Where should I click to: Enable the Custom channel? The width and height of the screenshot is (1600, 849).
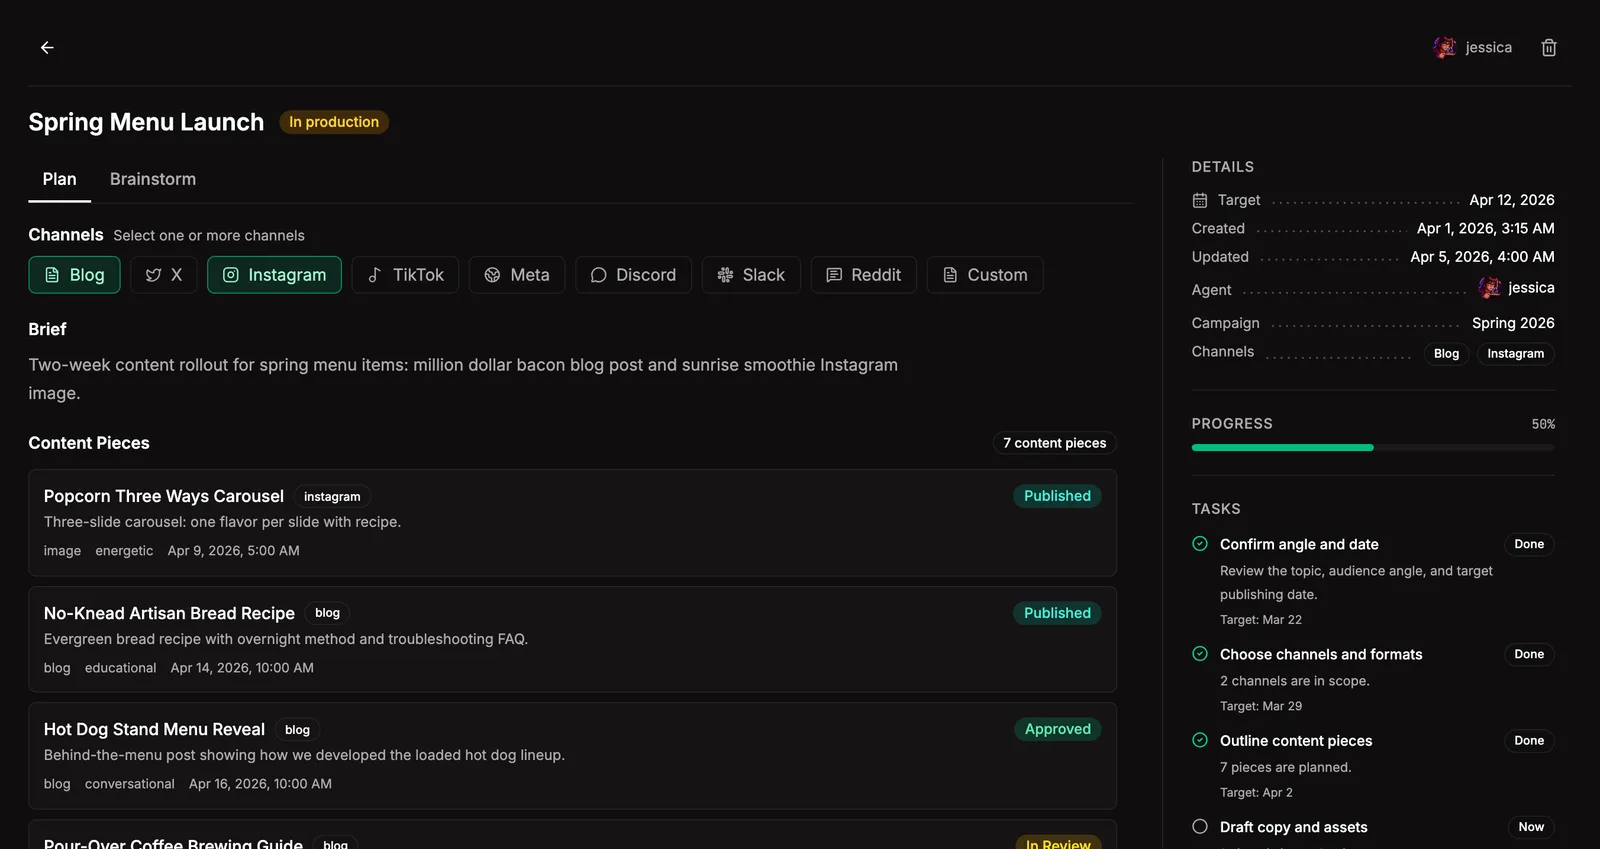click(985, 275)
